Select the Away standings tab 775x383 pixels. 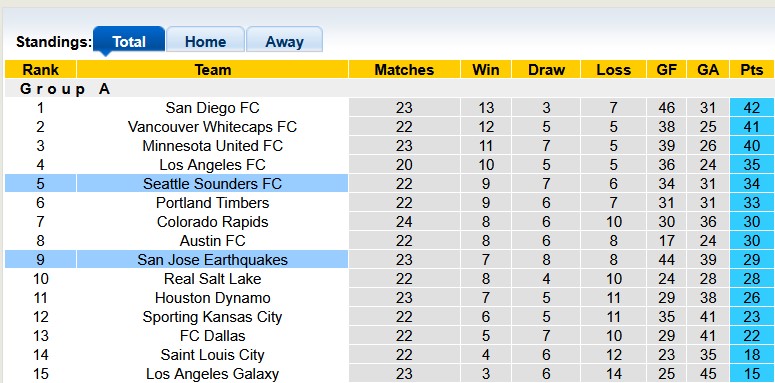284,41
